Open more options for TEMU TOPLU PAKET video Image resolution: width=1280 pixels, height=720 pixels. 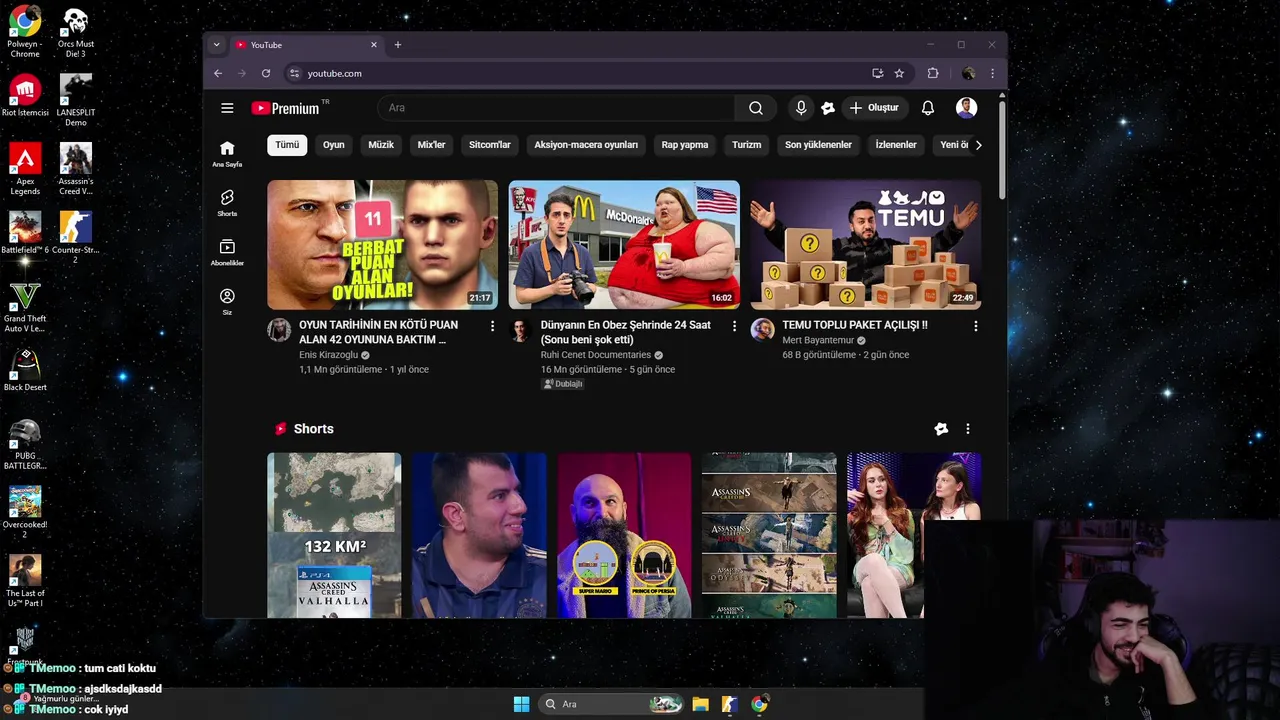[976, 326]
